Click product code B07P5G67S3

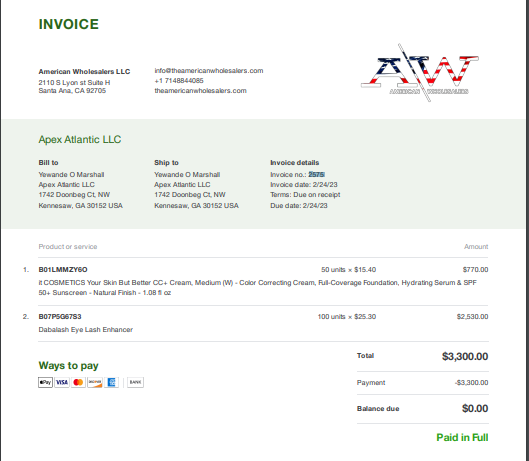pos(60,317)
